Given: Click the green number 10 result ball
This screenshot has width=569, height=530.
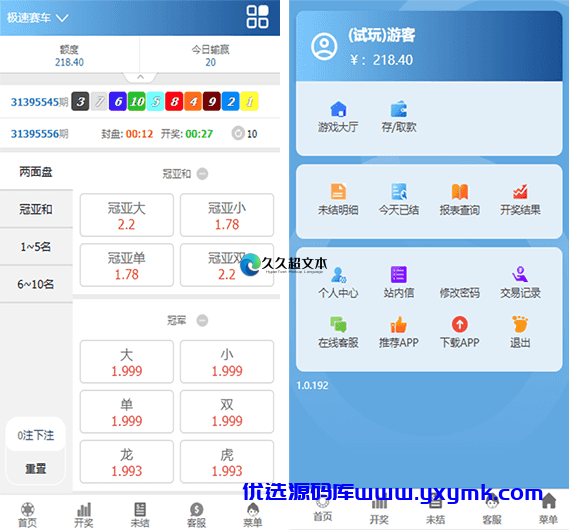Looking at the screenshot, I should pyautogui.click(x=137, y=101).
